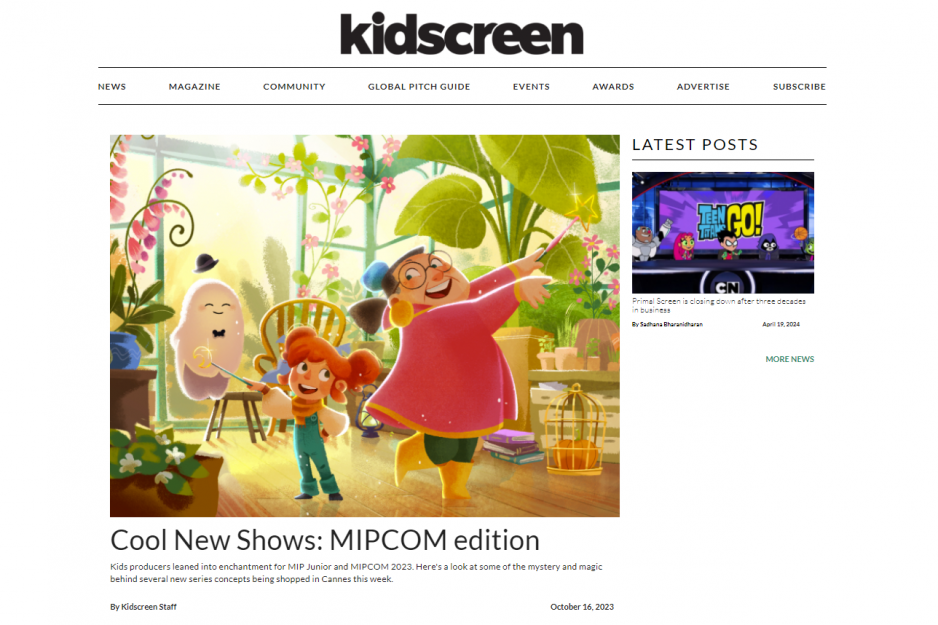Screen dimensions: 938x625
Task: Click the kidscreen logo
Action: (x=461, y=33)
